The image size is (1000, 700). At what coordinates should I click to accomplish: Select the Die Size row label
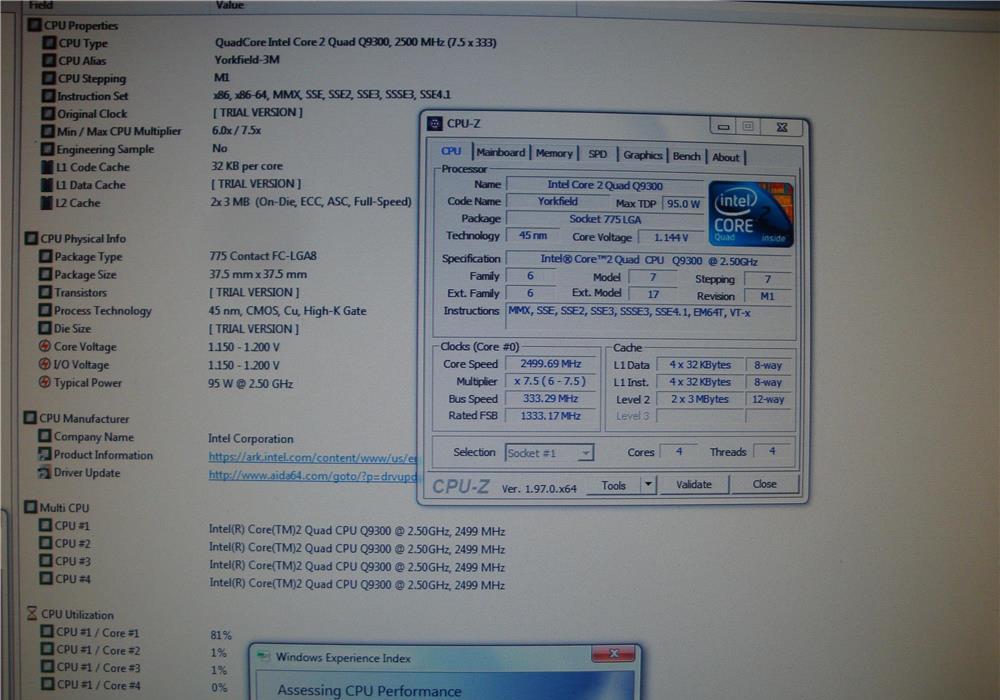click(x=72, y=328)
